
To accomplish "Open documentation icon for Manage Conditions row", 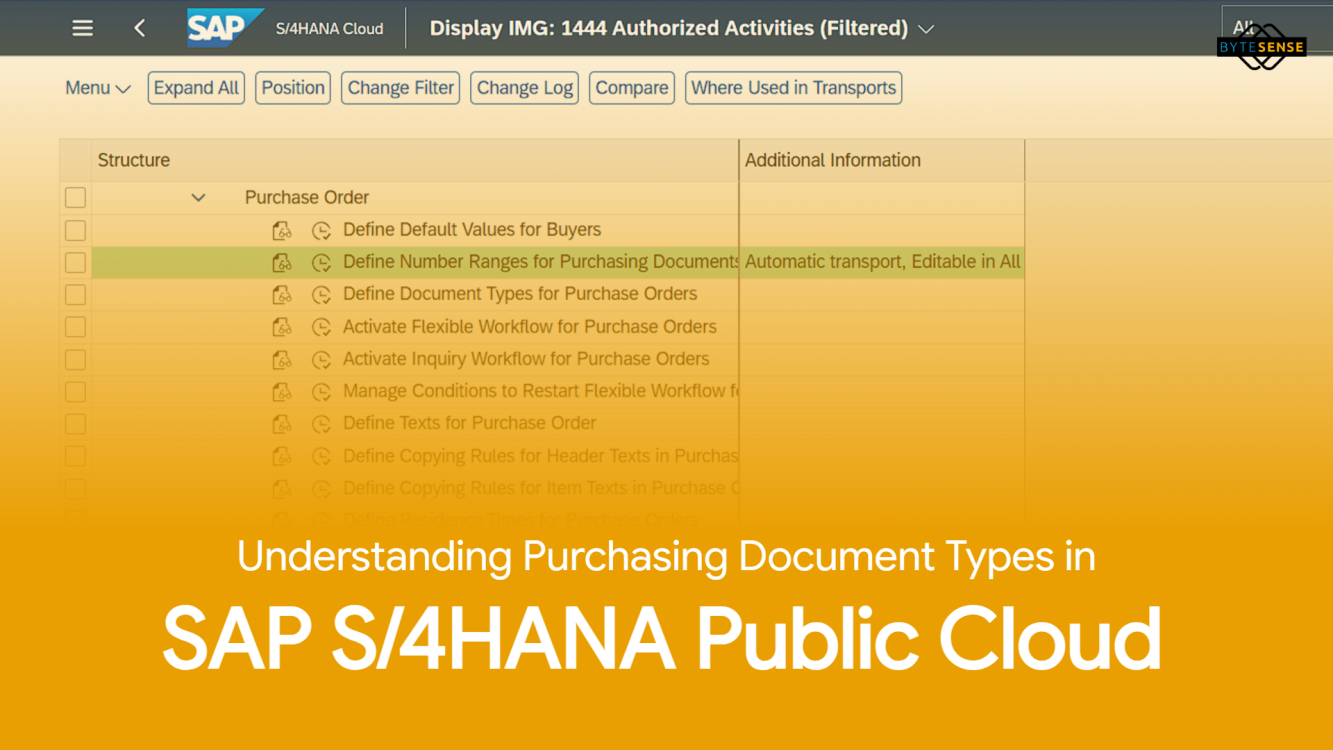I will 282,391.
